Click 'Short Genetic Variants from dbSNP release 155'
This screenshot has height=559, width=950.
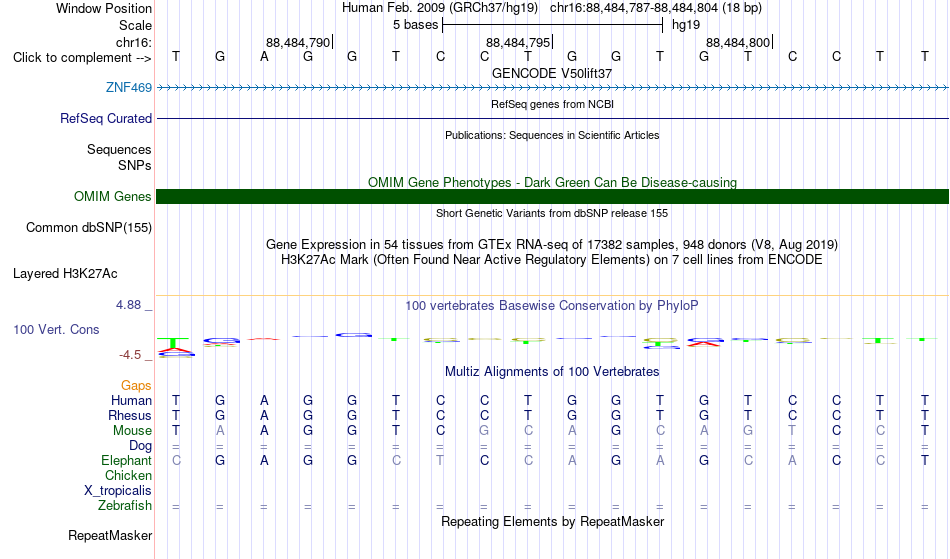point(552,213)
